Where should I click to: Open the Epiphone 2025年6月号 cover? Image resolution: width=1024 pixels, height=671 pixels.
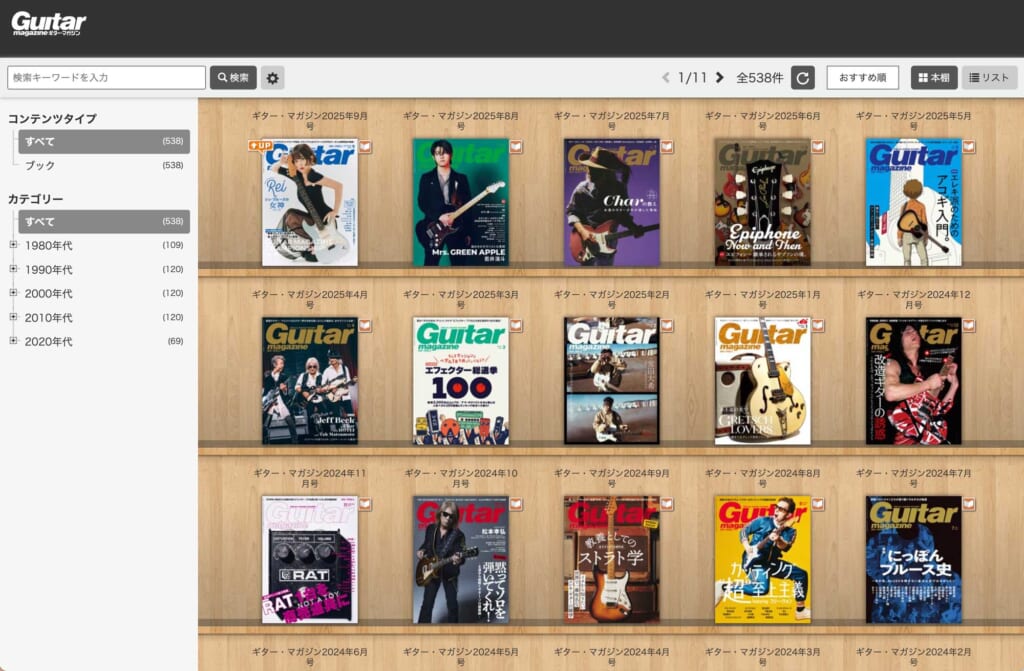pyautogui.click(x=762, y=202)
